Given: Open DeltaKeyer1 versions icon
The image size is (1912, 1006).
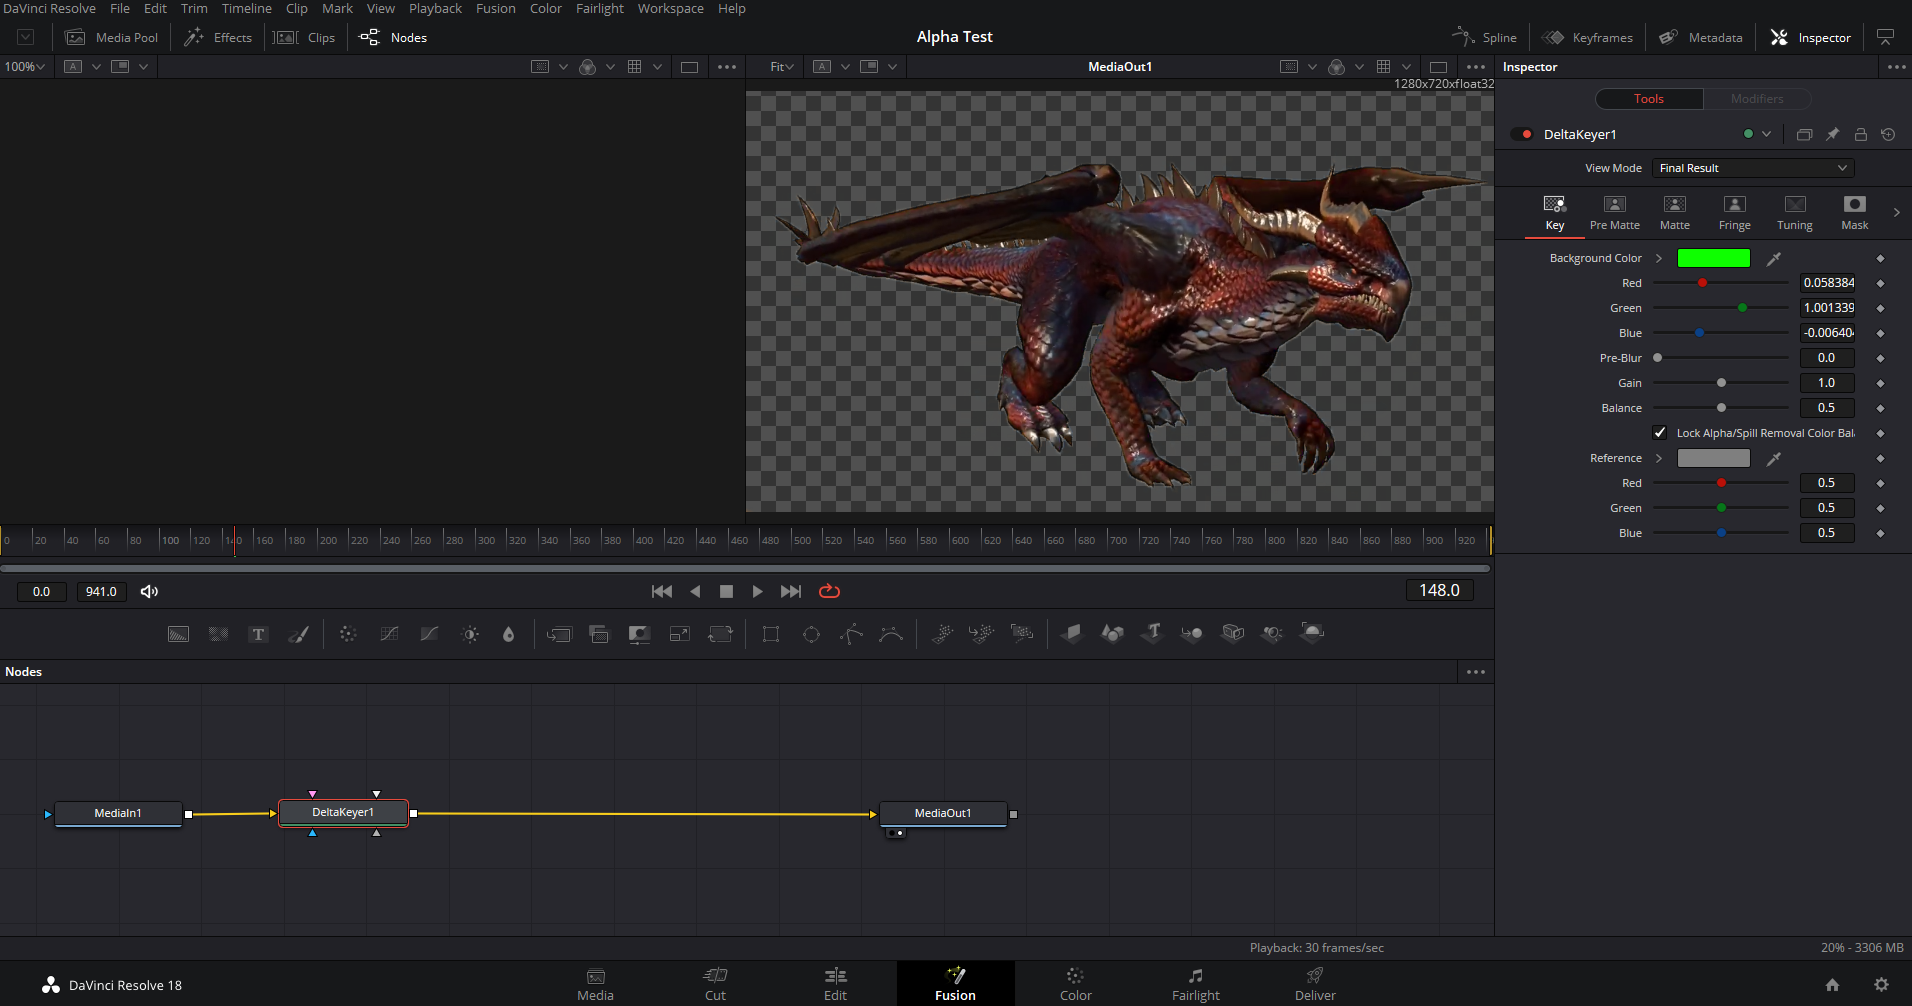Looking at the screenshot, I should click(x=1804, y=134).
